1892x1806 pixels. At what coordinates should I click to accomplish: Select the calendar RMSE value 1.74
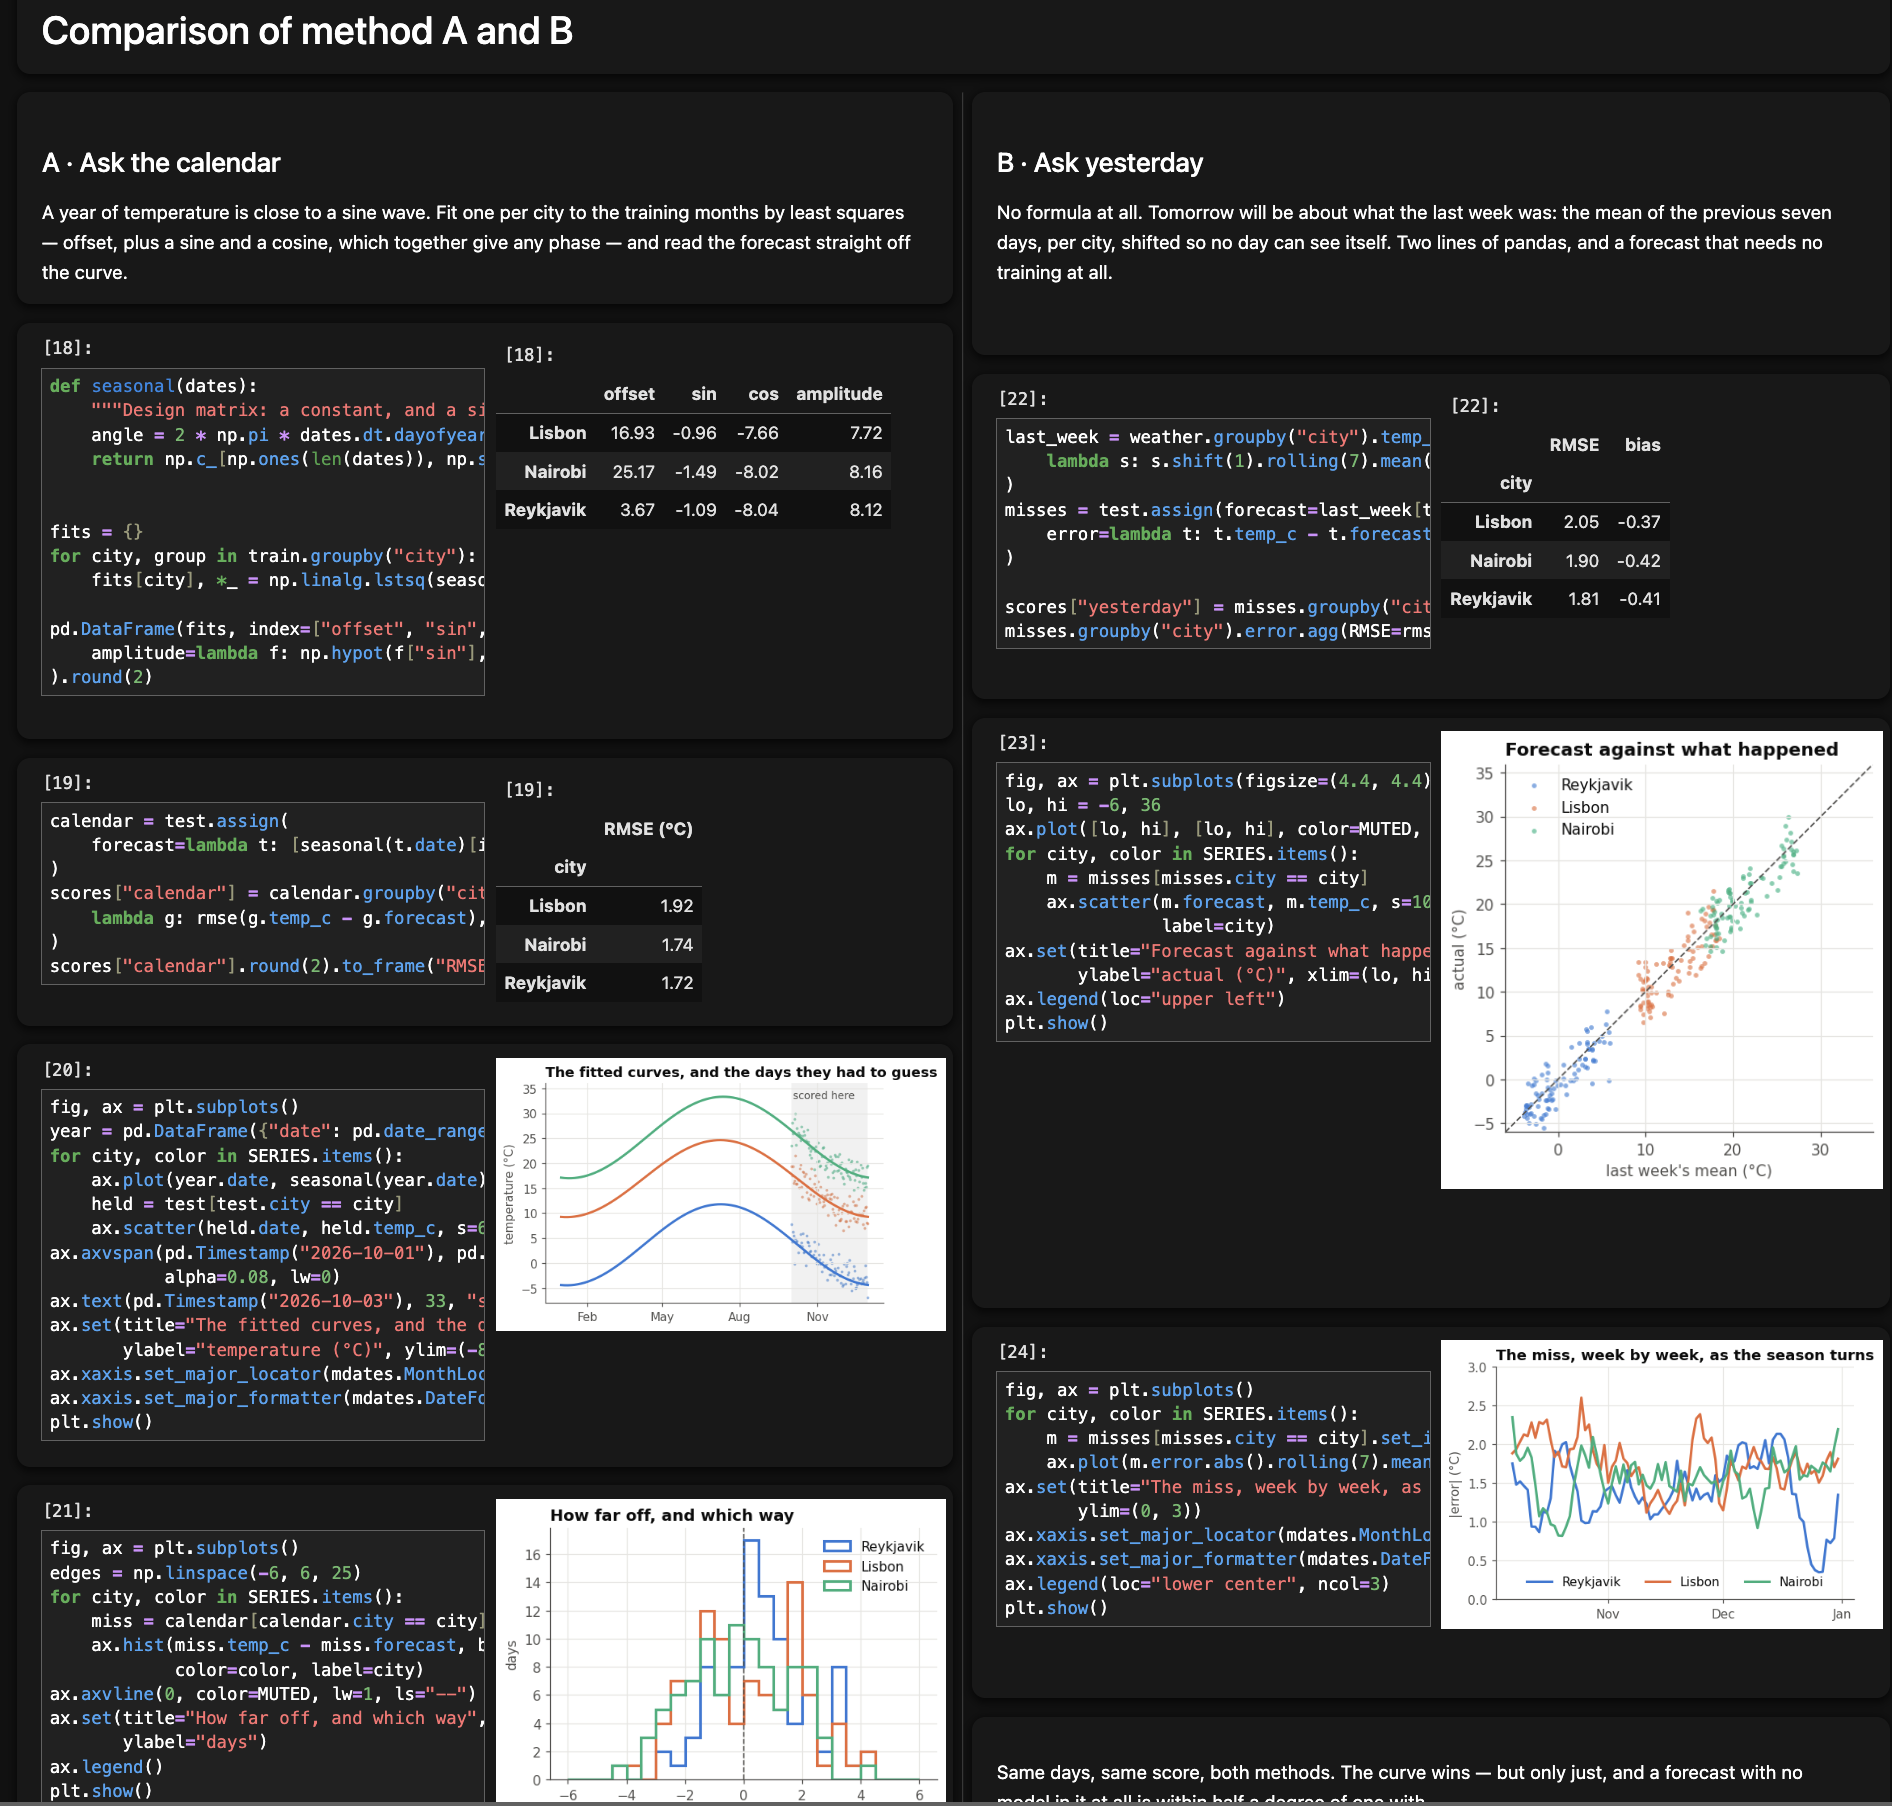(677, 945)
